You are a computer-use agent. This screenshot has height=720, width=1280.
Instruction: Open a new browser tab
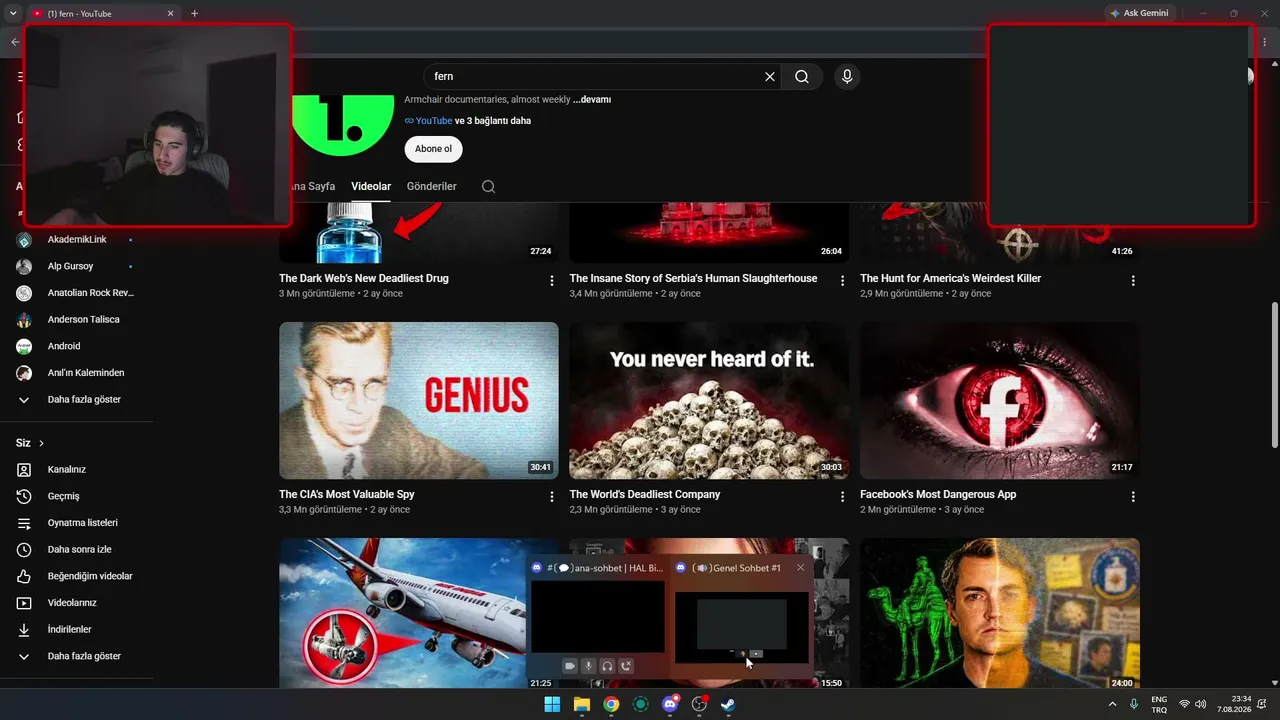point(194,13)
